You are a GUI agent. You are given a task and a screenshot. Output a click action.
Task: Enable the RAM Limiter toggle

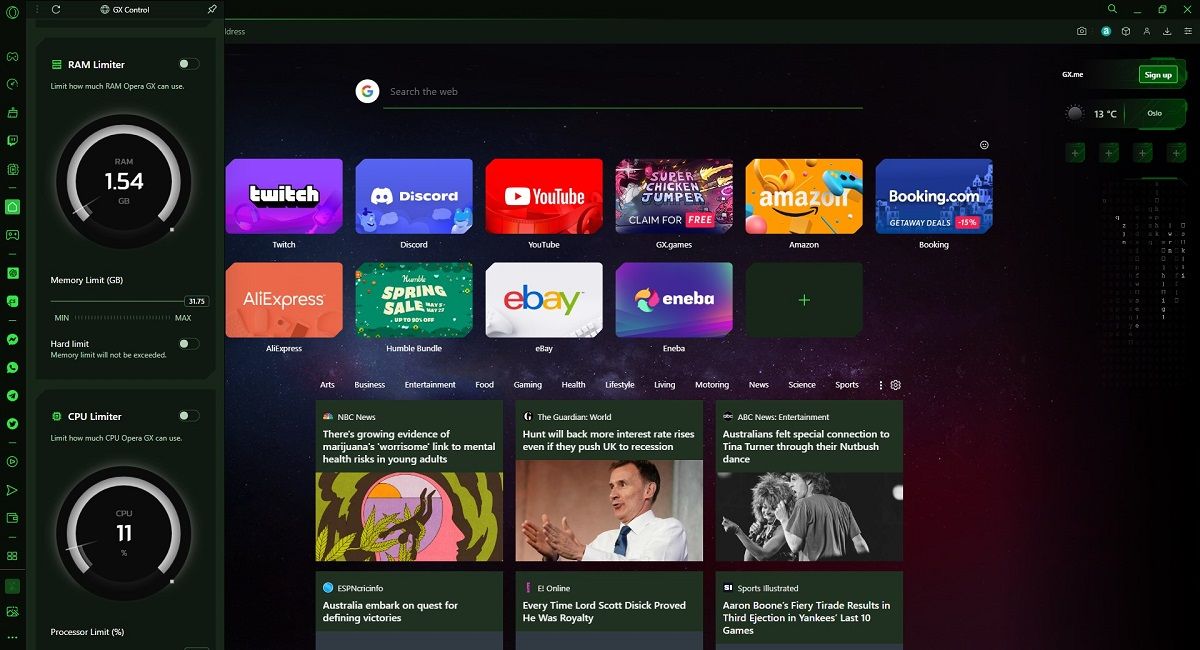(188, 64)
